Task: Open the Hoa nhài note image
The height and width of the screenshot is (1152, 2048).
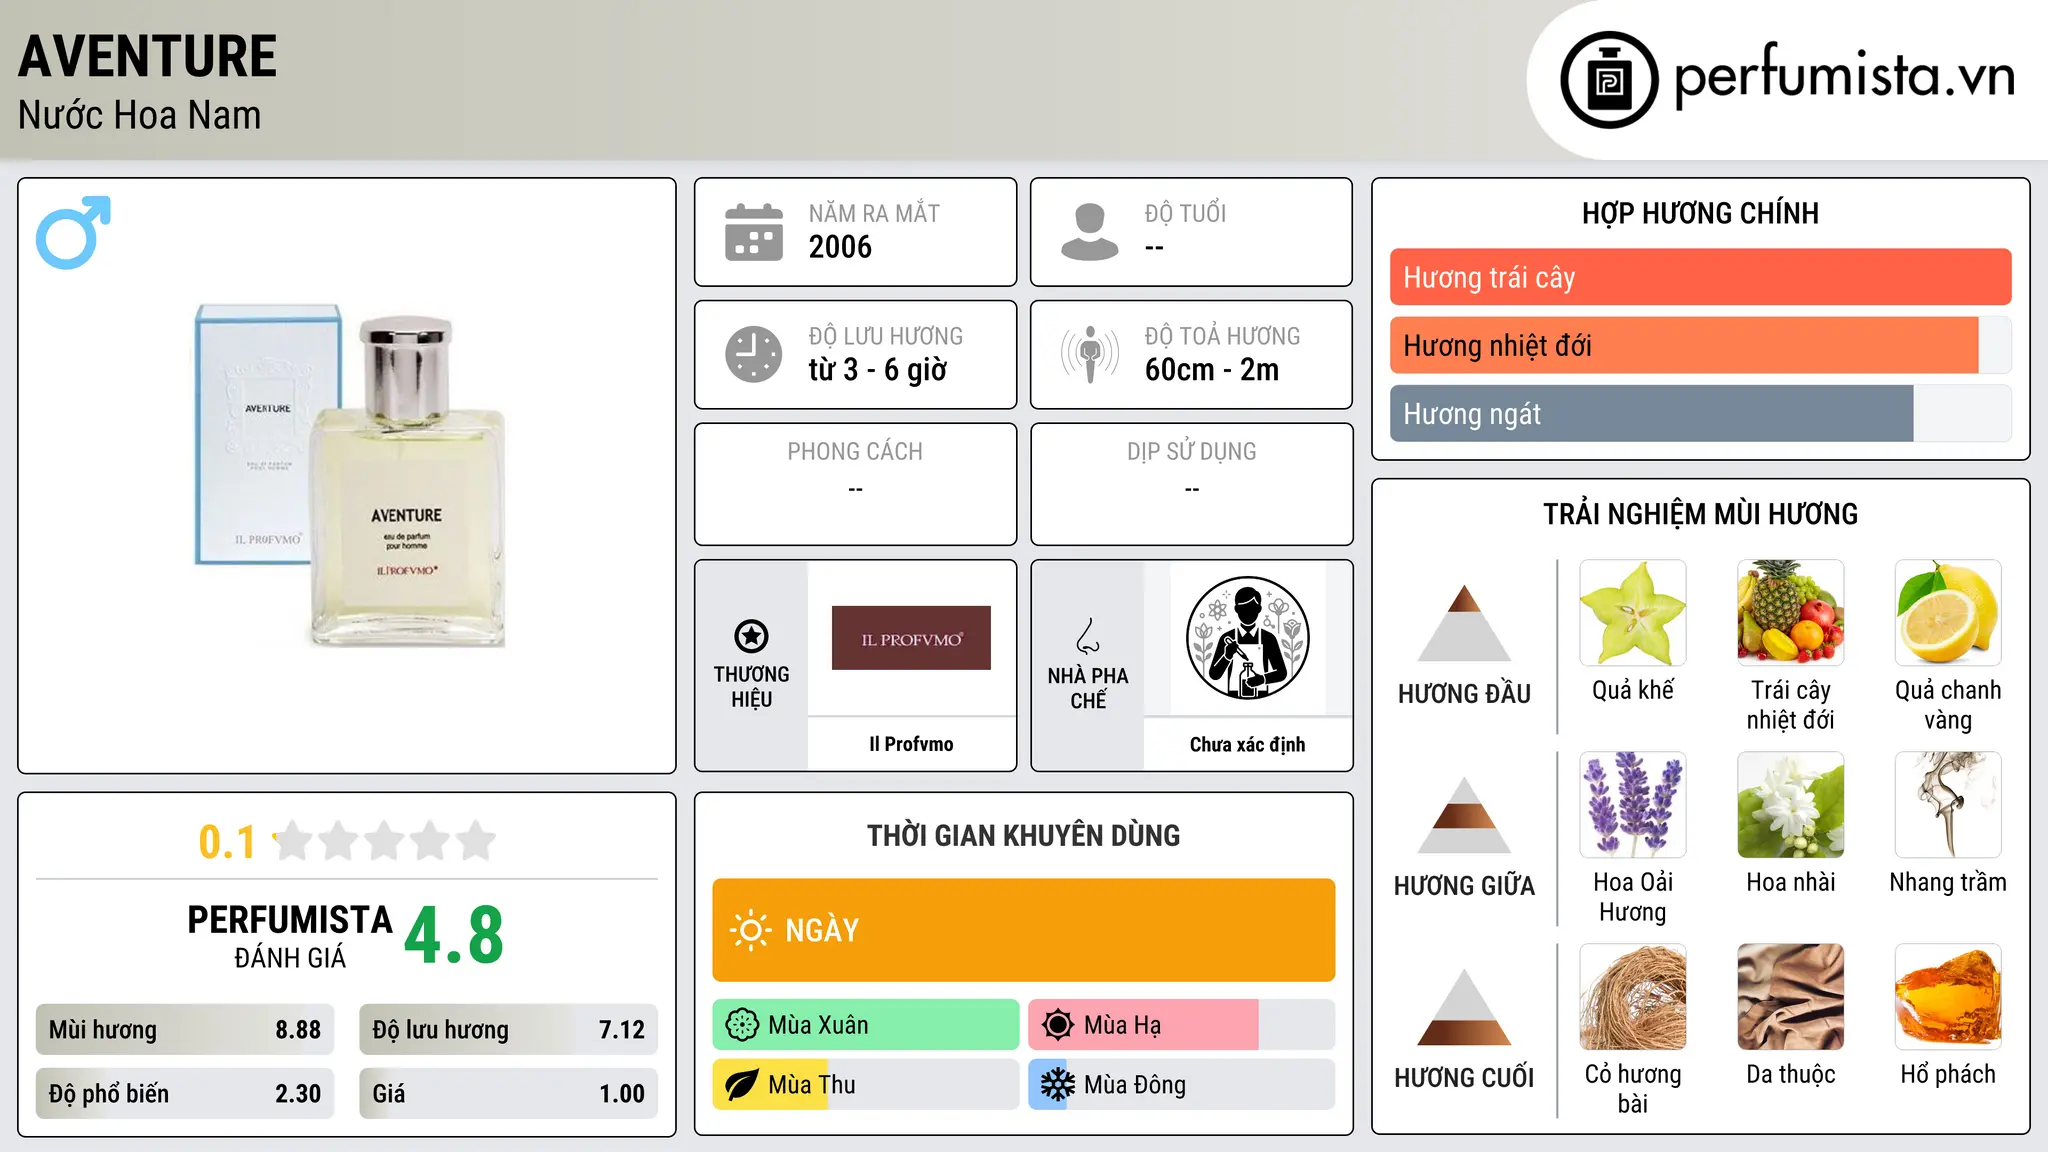Action: [1791, 805]
